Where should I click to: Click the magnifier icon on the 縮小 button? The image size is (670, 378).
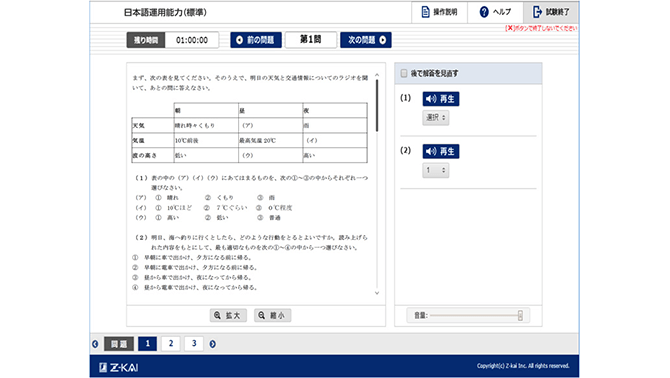click(262, 316)
